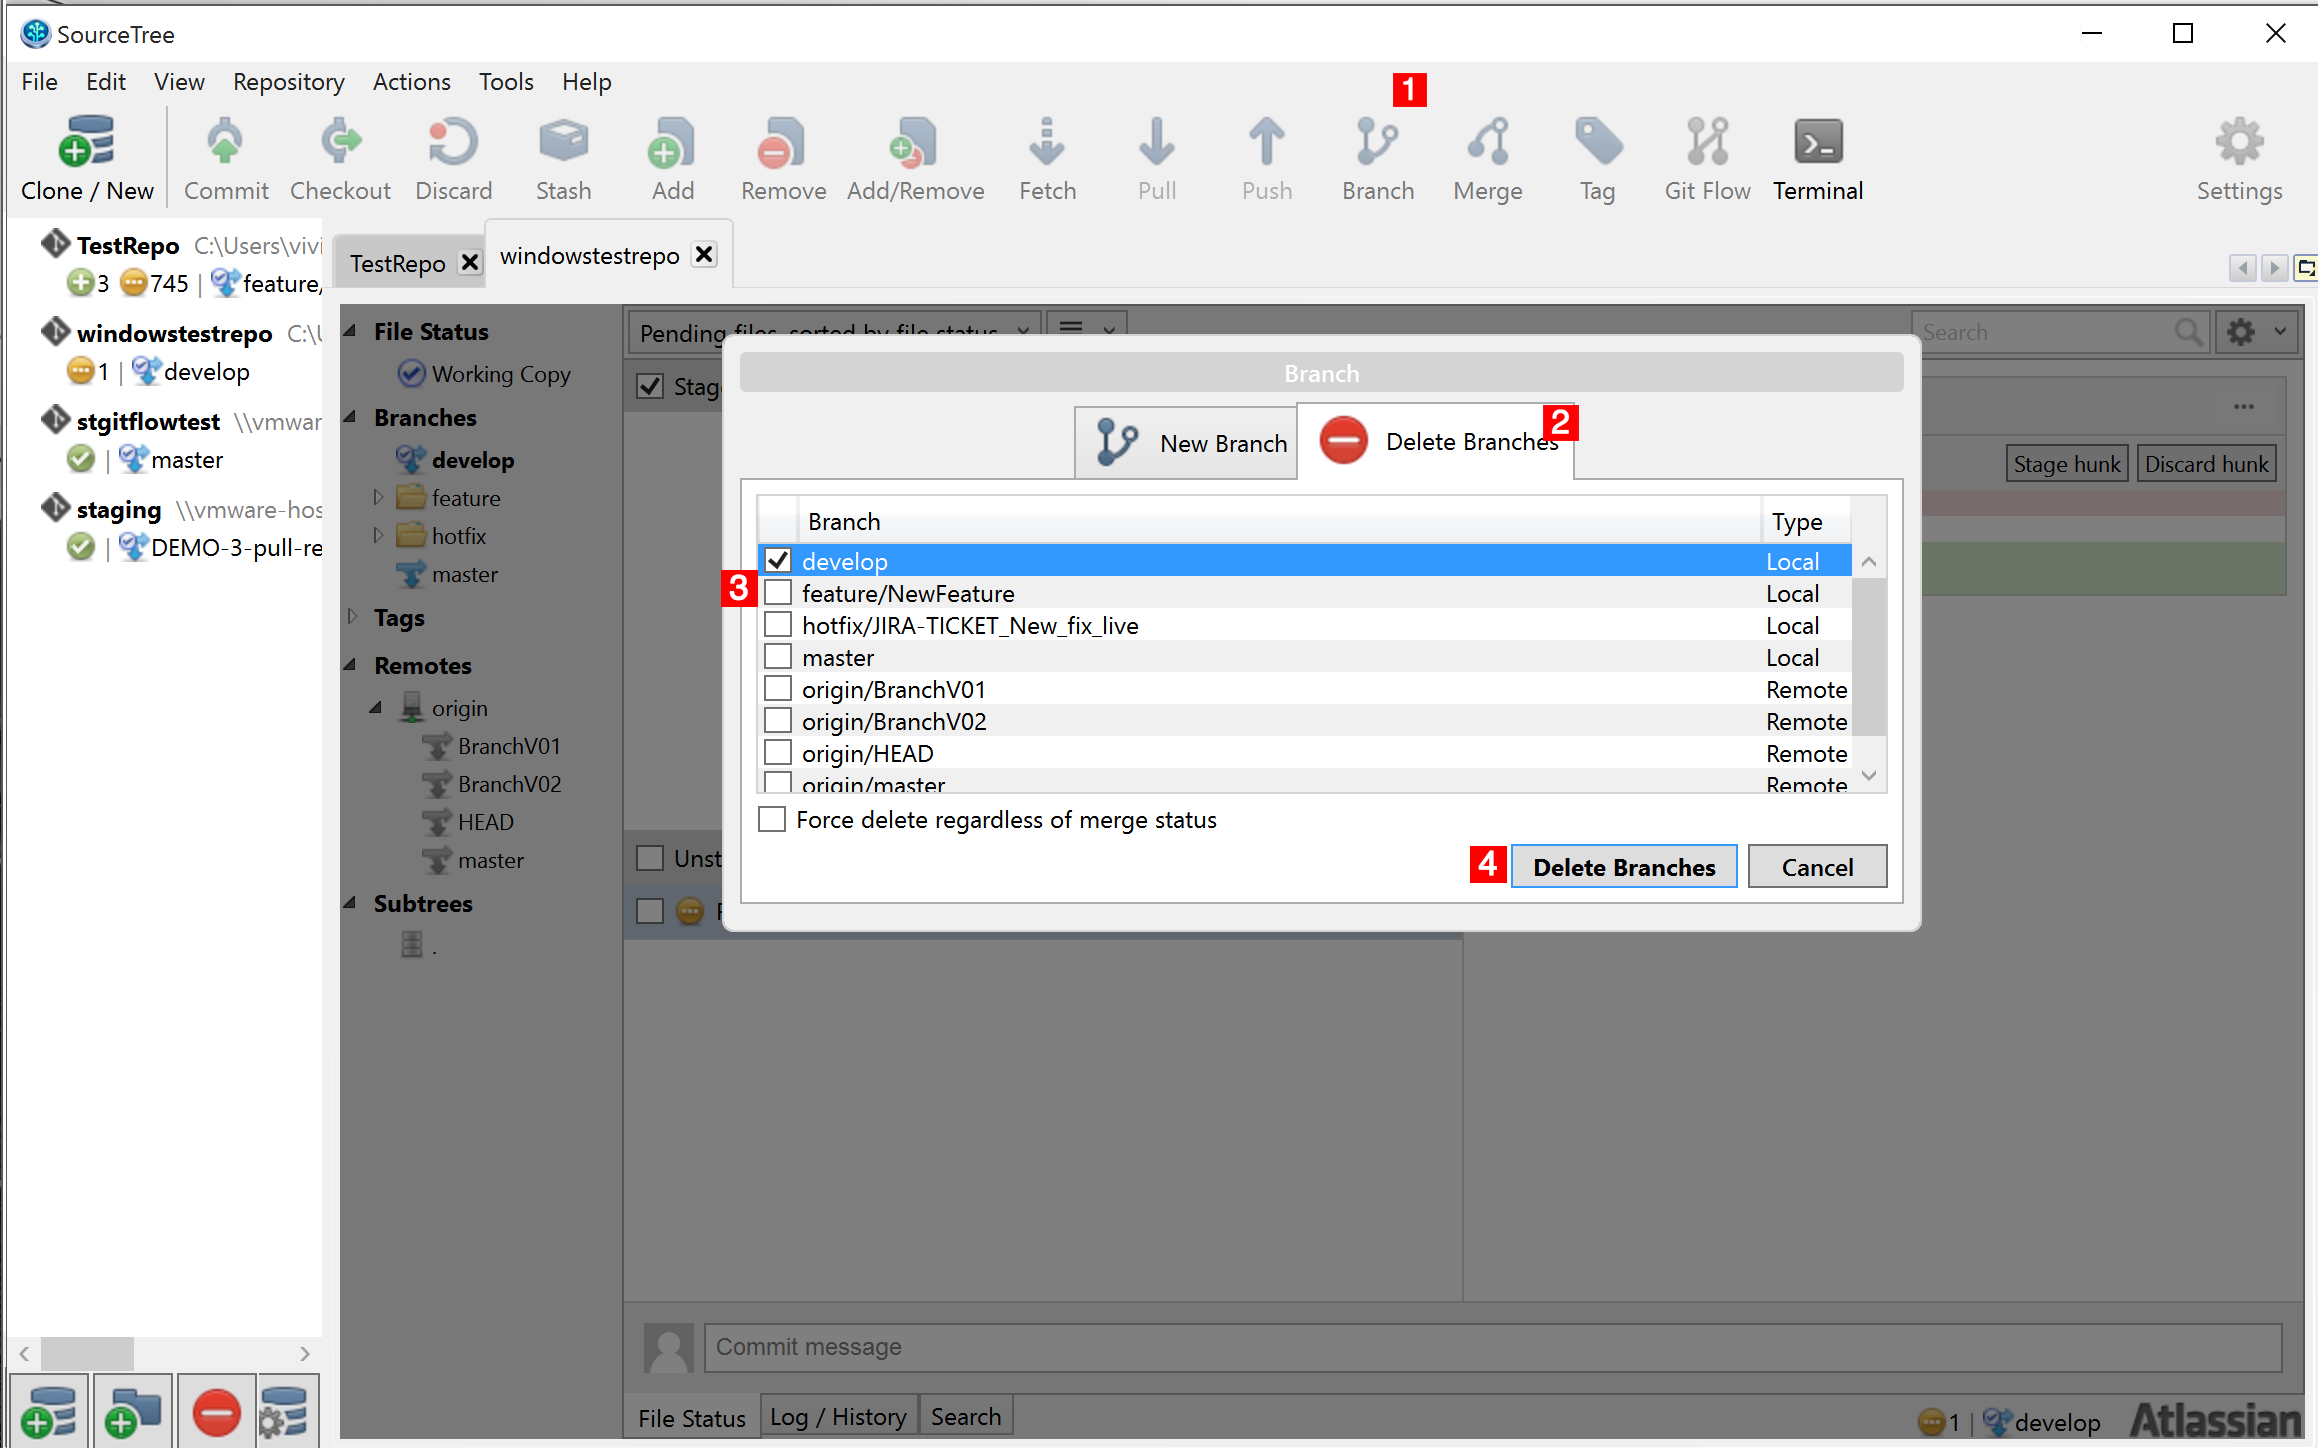Click Cancel in the Branch dialog
Image resolution: width=2318 pixels, height=1448 pixels.
click(1816, 867)
